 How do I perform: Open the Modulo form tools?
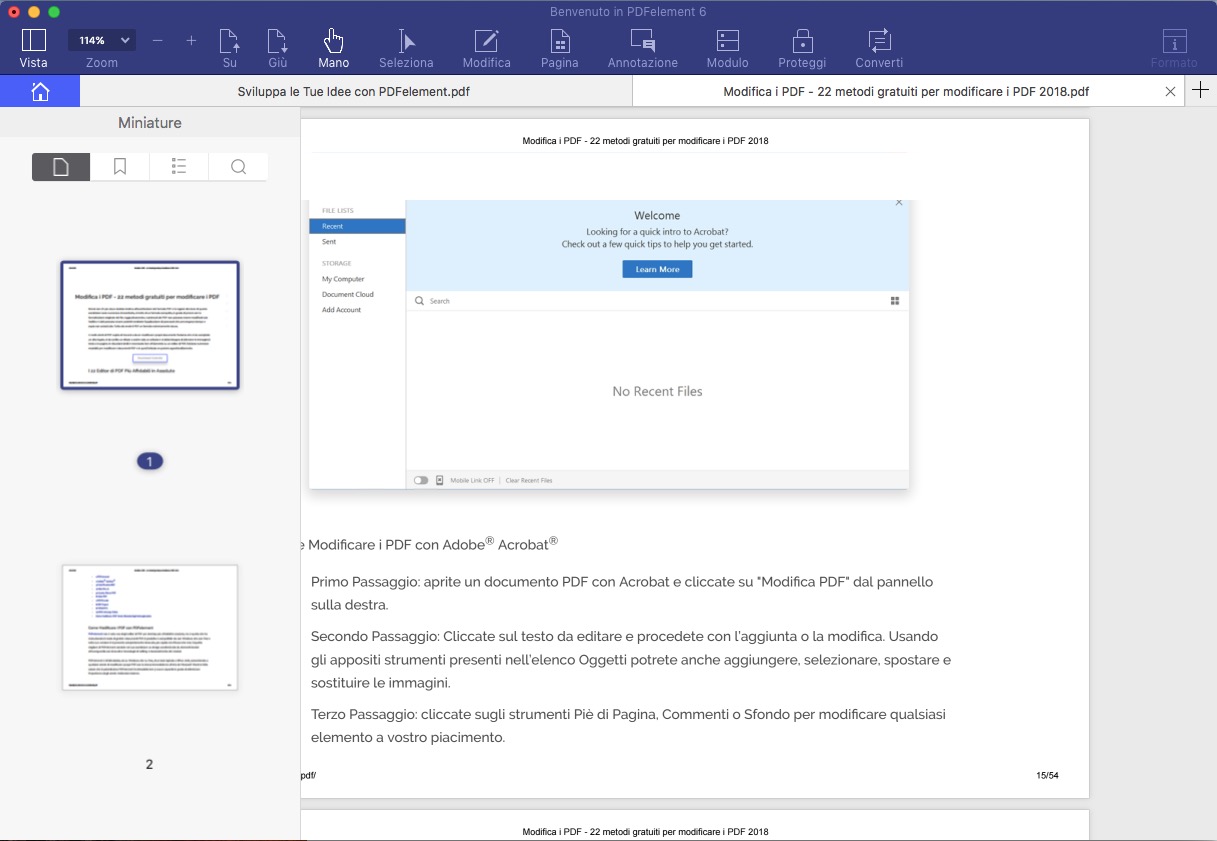click(x=727, y=47)
